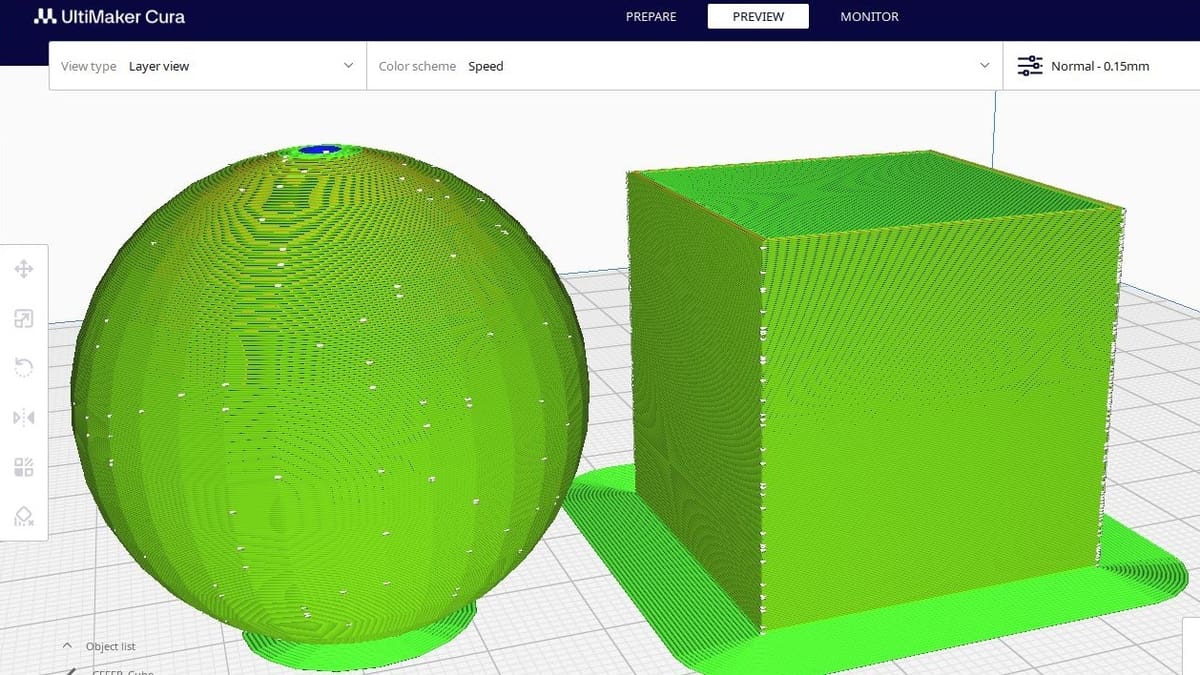This screenshot has width=1200, height=675.
Task: Click the sliced cube model
Action: (875, 390)
